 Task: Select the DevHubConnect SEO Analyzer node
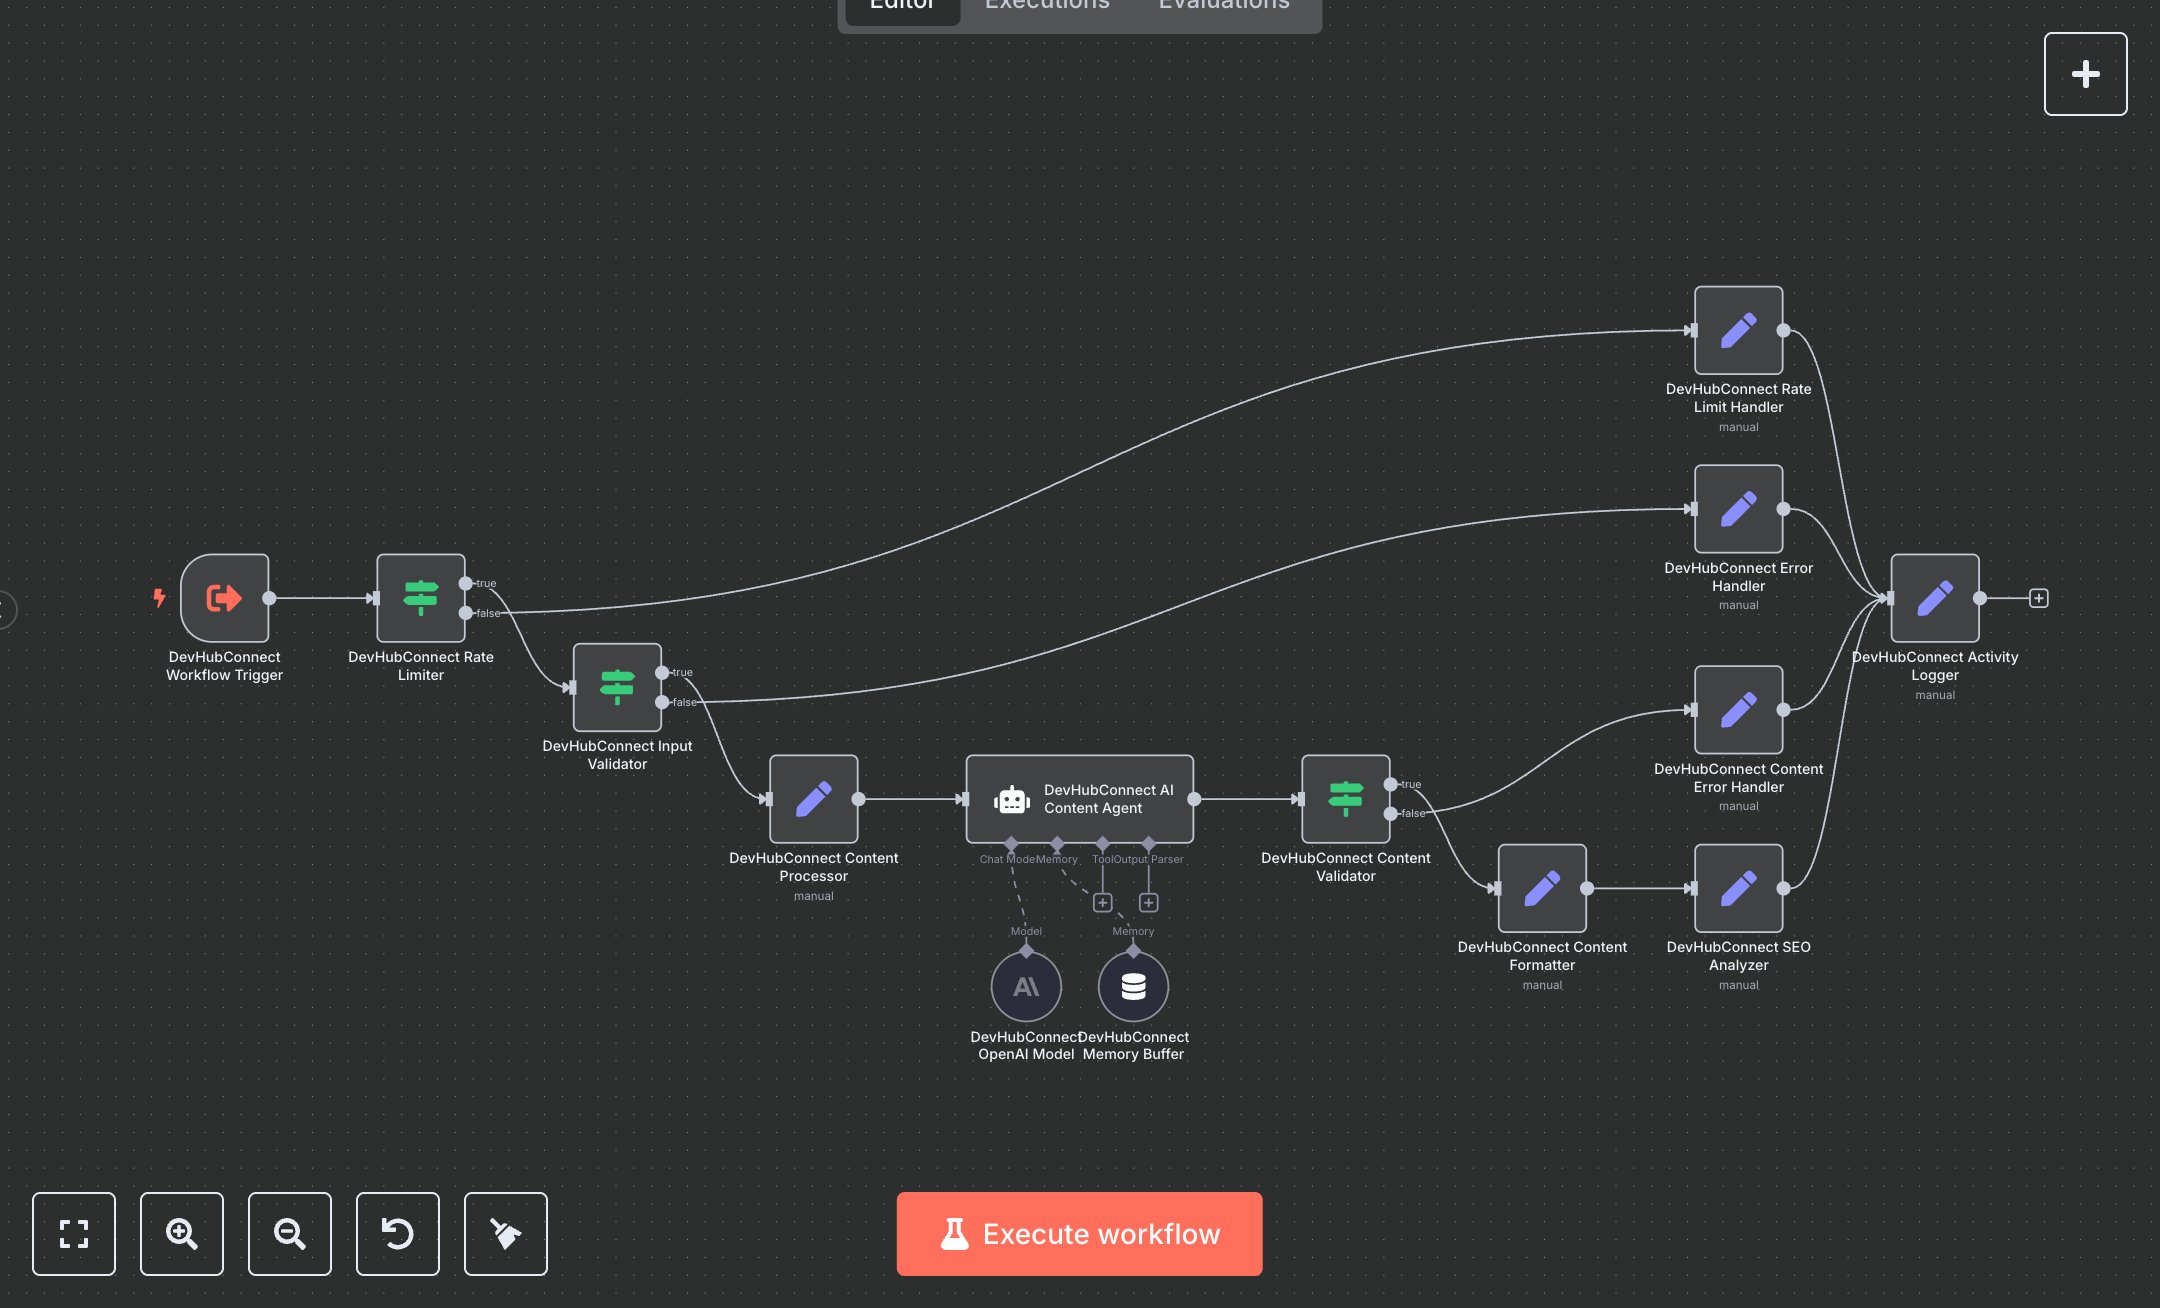[x=1738, y=888]
